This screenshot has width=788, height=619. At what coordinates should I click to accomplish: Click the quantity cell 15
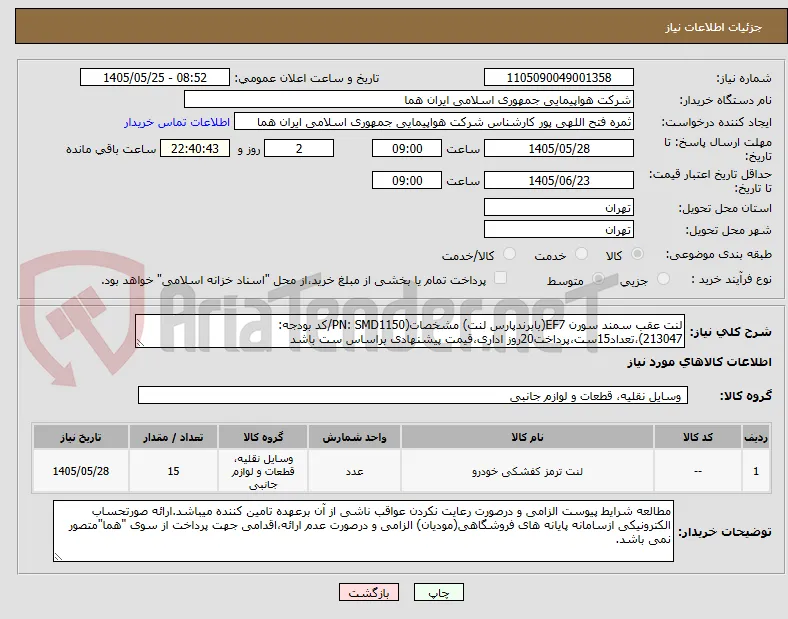point(173,471)
